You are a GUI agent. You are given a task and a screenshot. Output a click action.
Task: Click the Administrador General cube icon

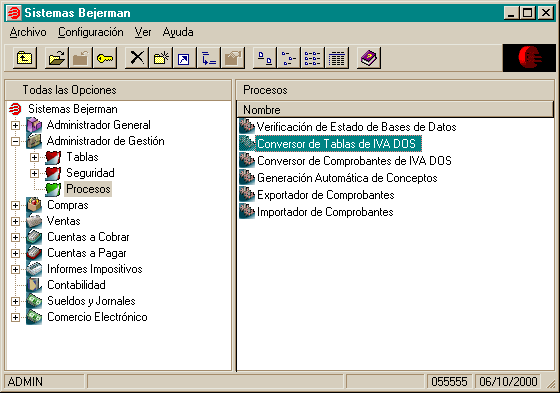[34, 125]
